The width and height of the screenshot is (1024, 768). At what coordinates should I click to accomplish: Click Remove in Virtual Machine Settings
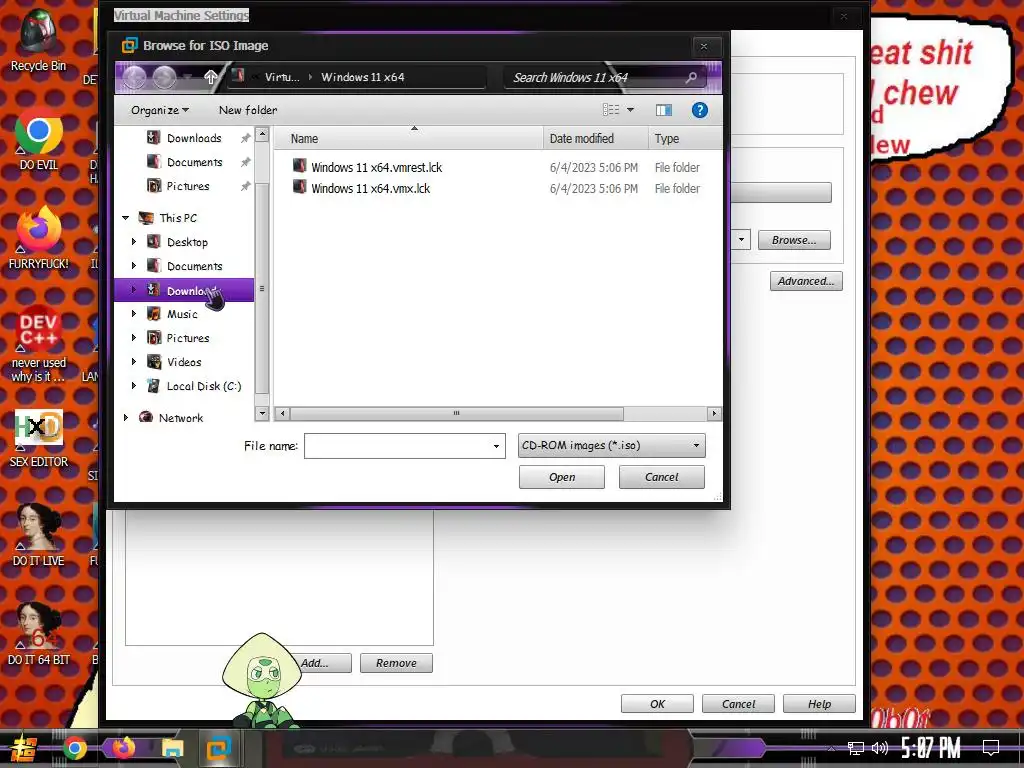(x=396, y=663)
